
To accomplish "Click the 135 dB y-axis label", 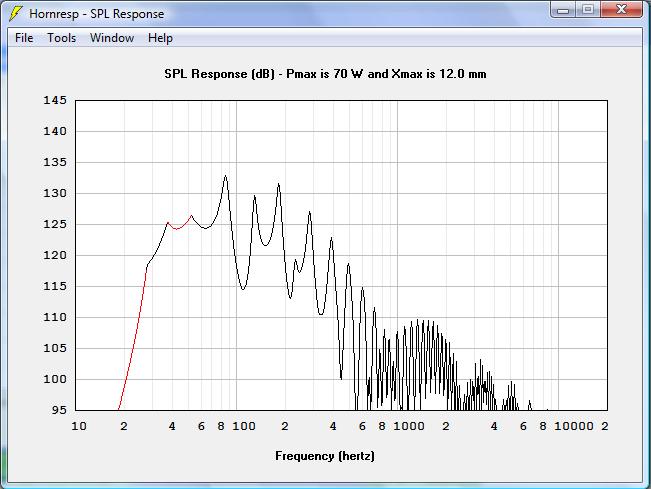I will 55,162.
